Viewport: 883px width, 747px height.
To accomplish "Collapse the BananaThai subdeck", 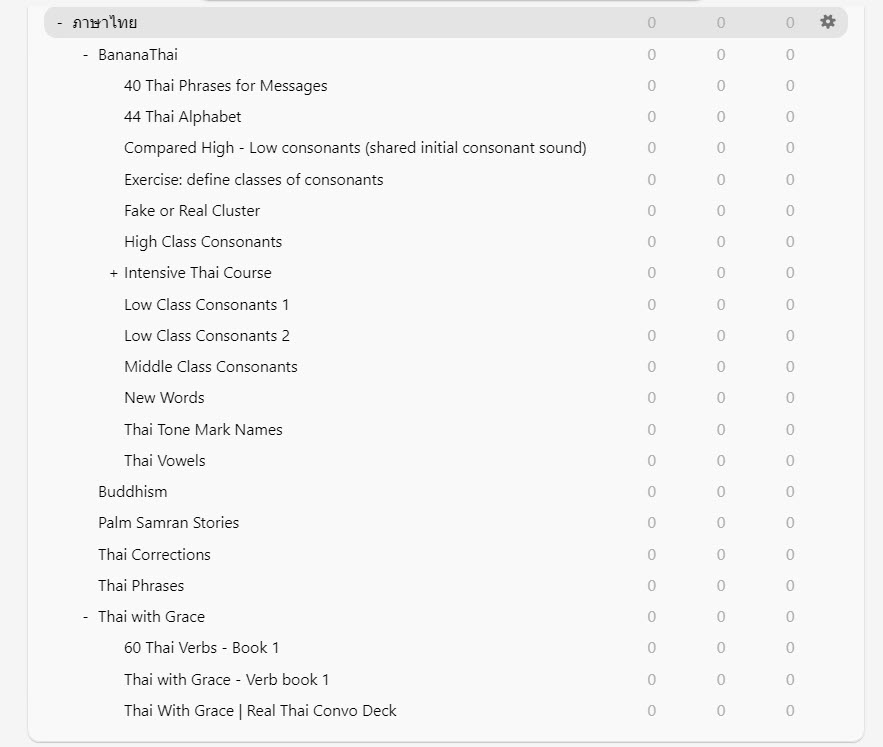I will (86, 55).
